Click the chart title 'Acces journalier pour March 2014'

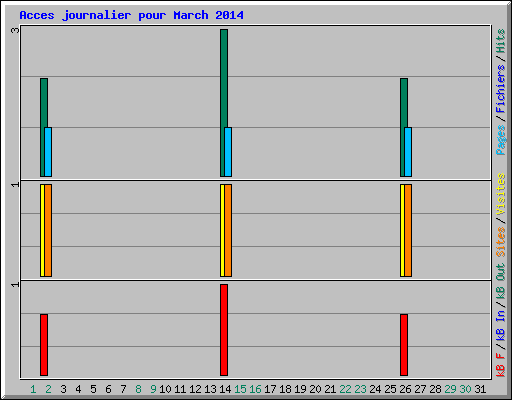131,16
